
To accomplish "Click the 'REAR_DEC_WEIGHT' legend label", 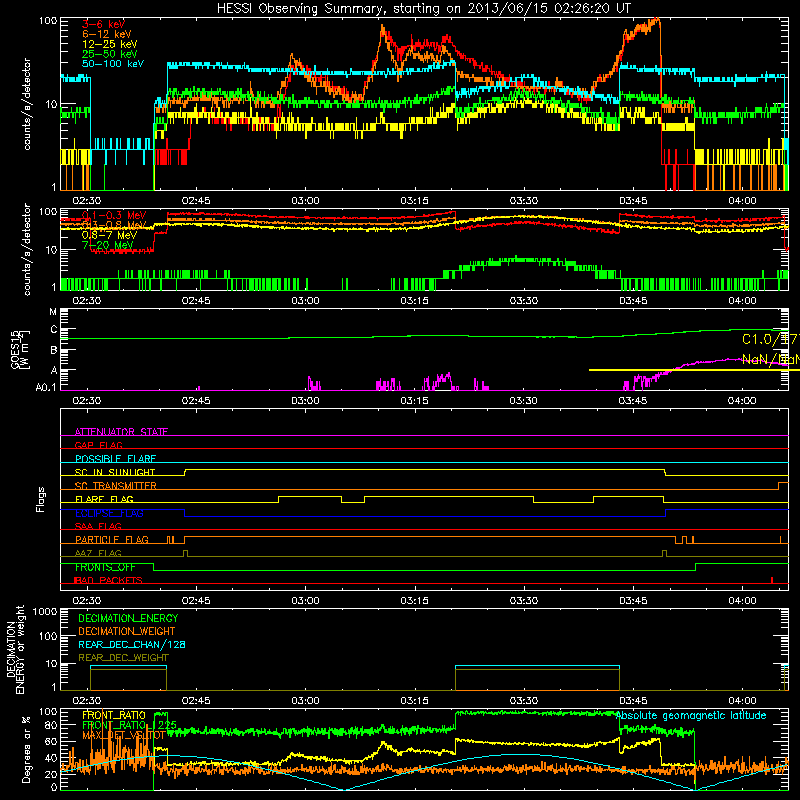I will (123, 658).
